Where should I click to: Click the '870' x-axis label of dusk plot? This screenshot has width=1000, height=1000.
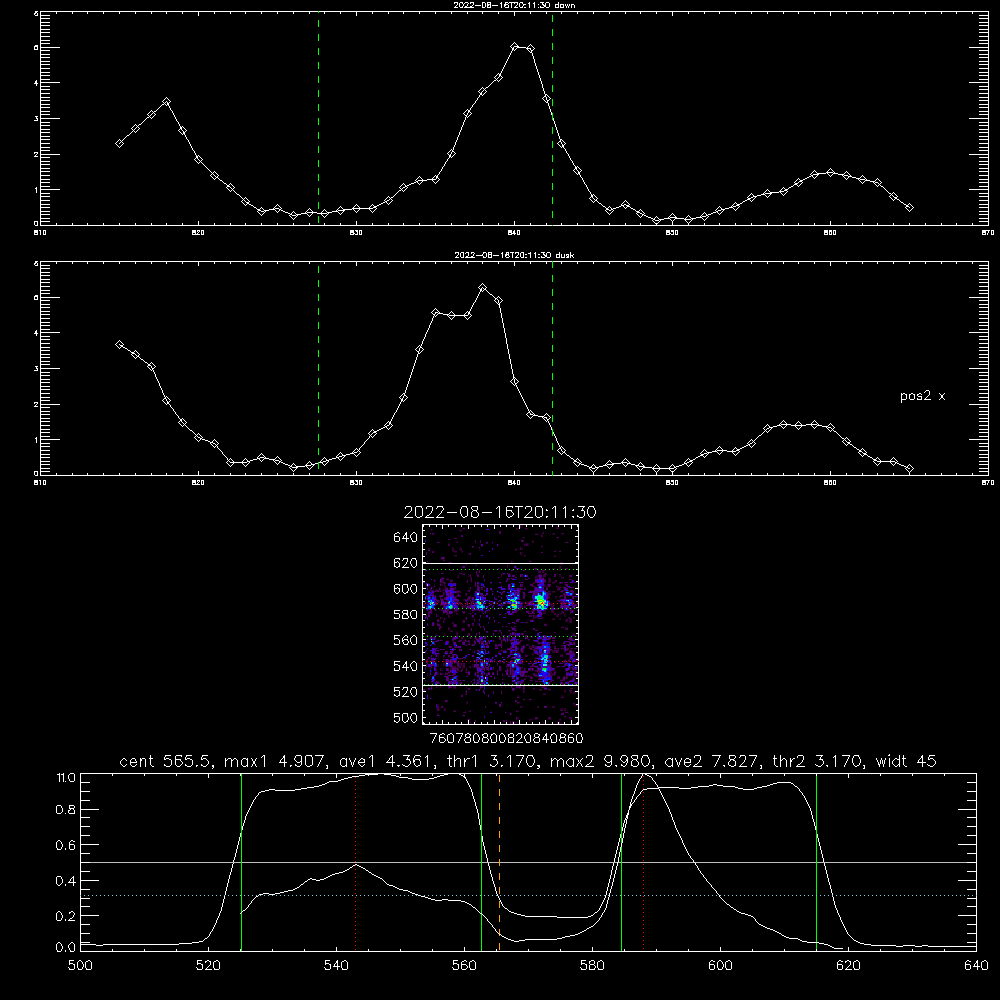(987, 483)
